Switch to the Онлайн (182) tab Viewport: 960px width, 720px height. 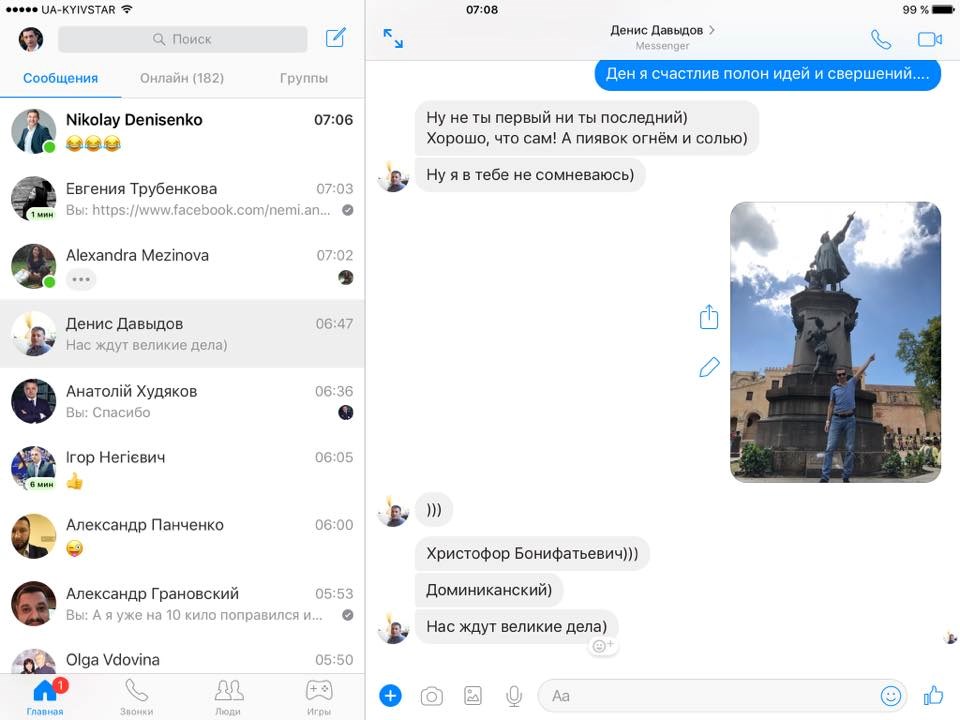(x=182, y=78)
